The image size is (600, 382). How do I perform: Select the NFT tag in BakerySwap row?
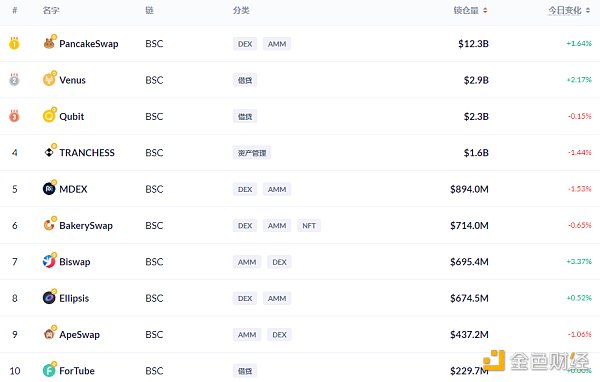pyautogui.click(x=309, y=225)
